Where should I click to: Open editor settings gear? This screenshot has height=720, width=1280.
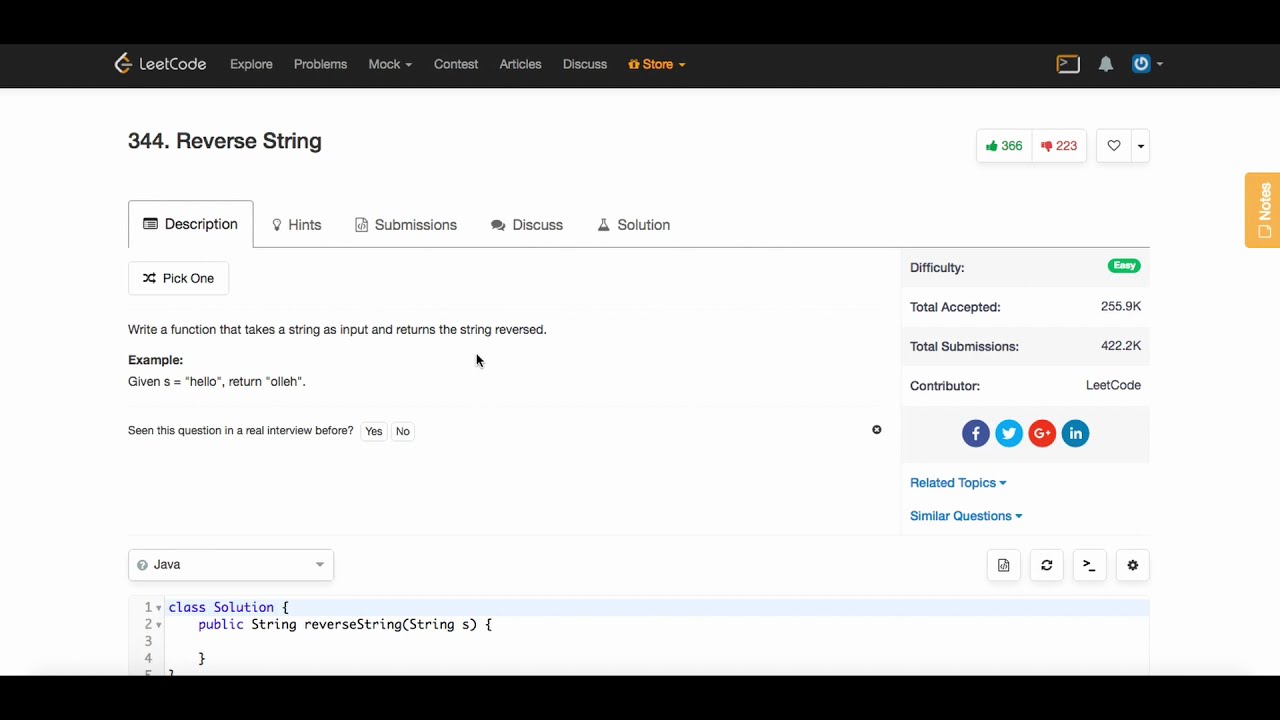click(1133, 565)
